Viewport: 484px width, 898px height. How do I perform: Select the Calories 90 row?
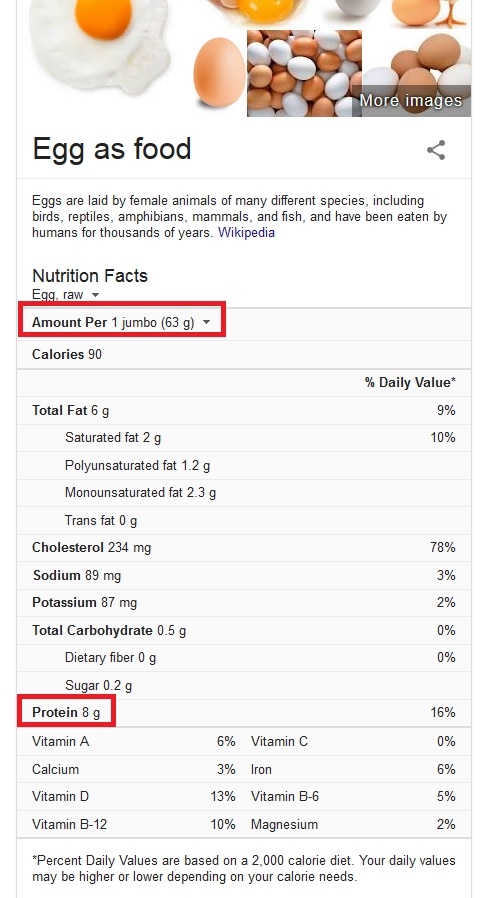(x=244, y=355)
